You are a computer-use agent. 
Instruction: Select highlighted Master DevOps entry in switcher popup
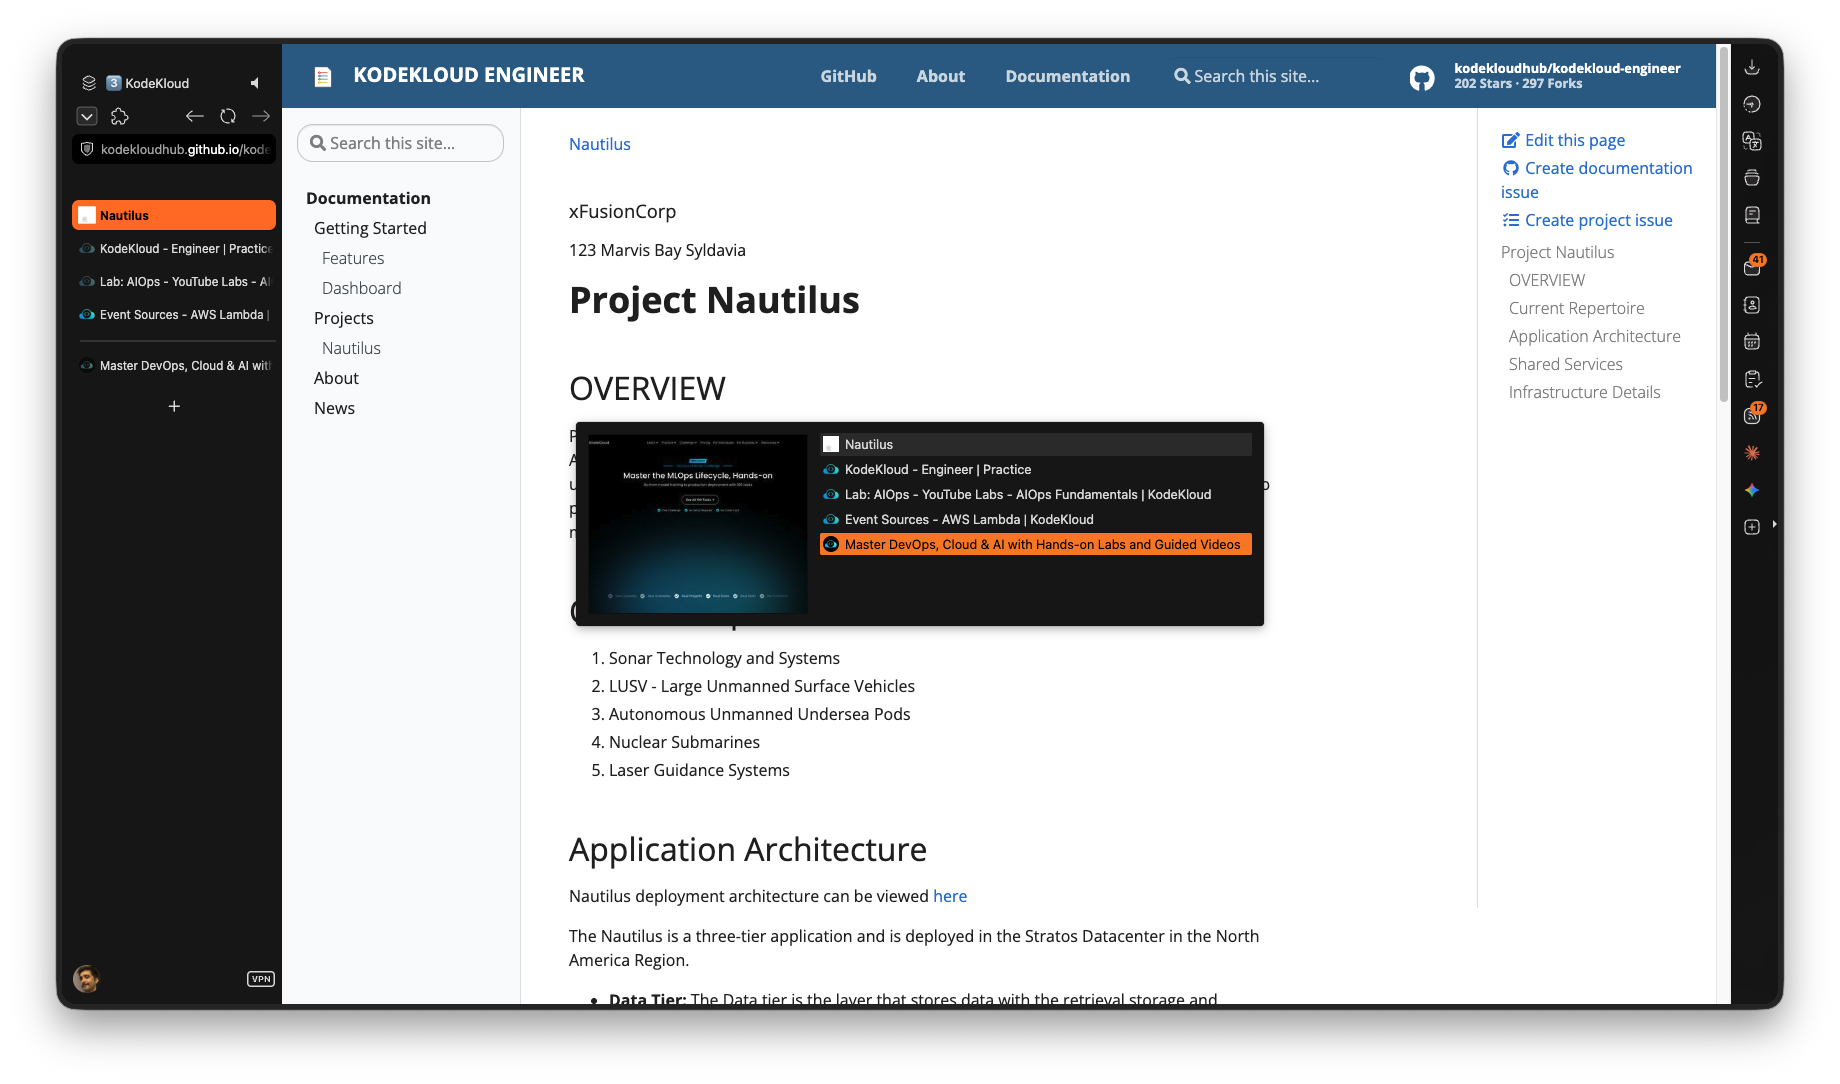coord(1036,544)
